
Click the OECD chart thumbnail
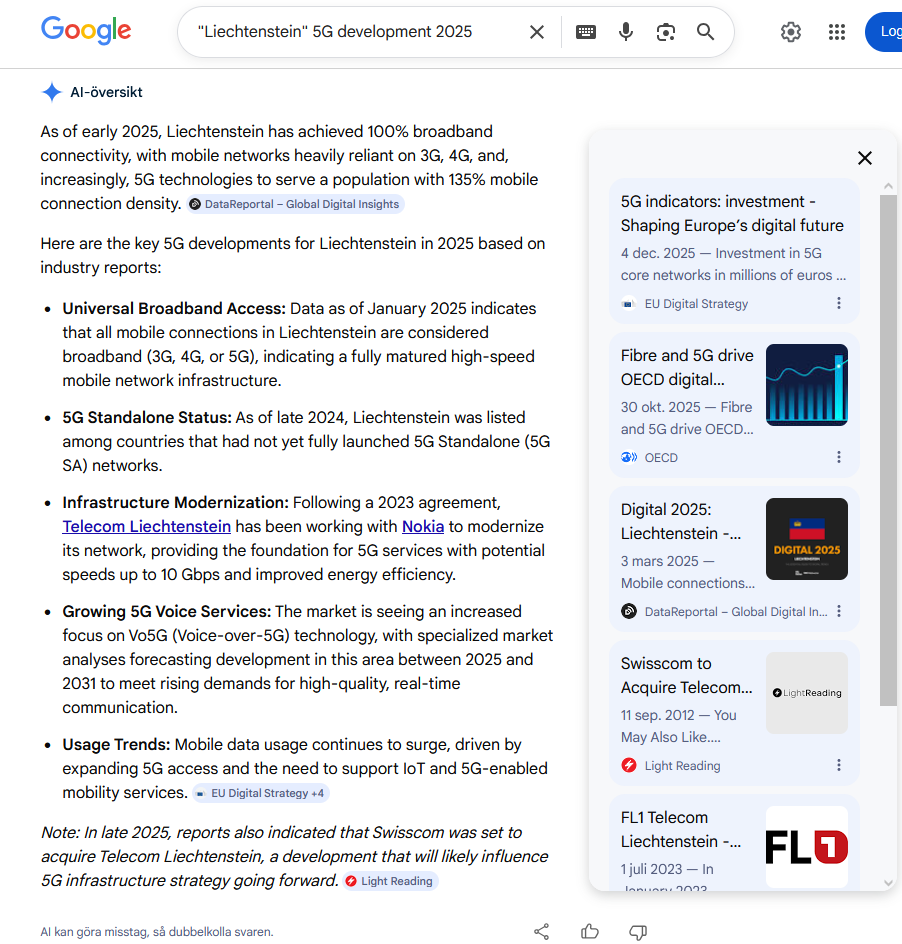click(x=807, y=385)
